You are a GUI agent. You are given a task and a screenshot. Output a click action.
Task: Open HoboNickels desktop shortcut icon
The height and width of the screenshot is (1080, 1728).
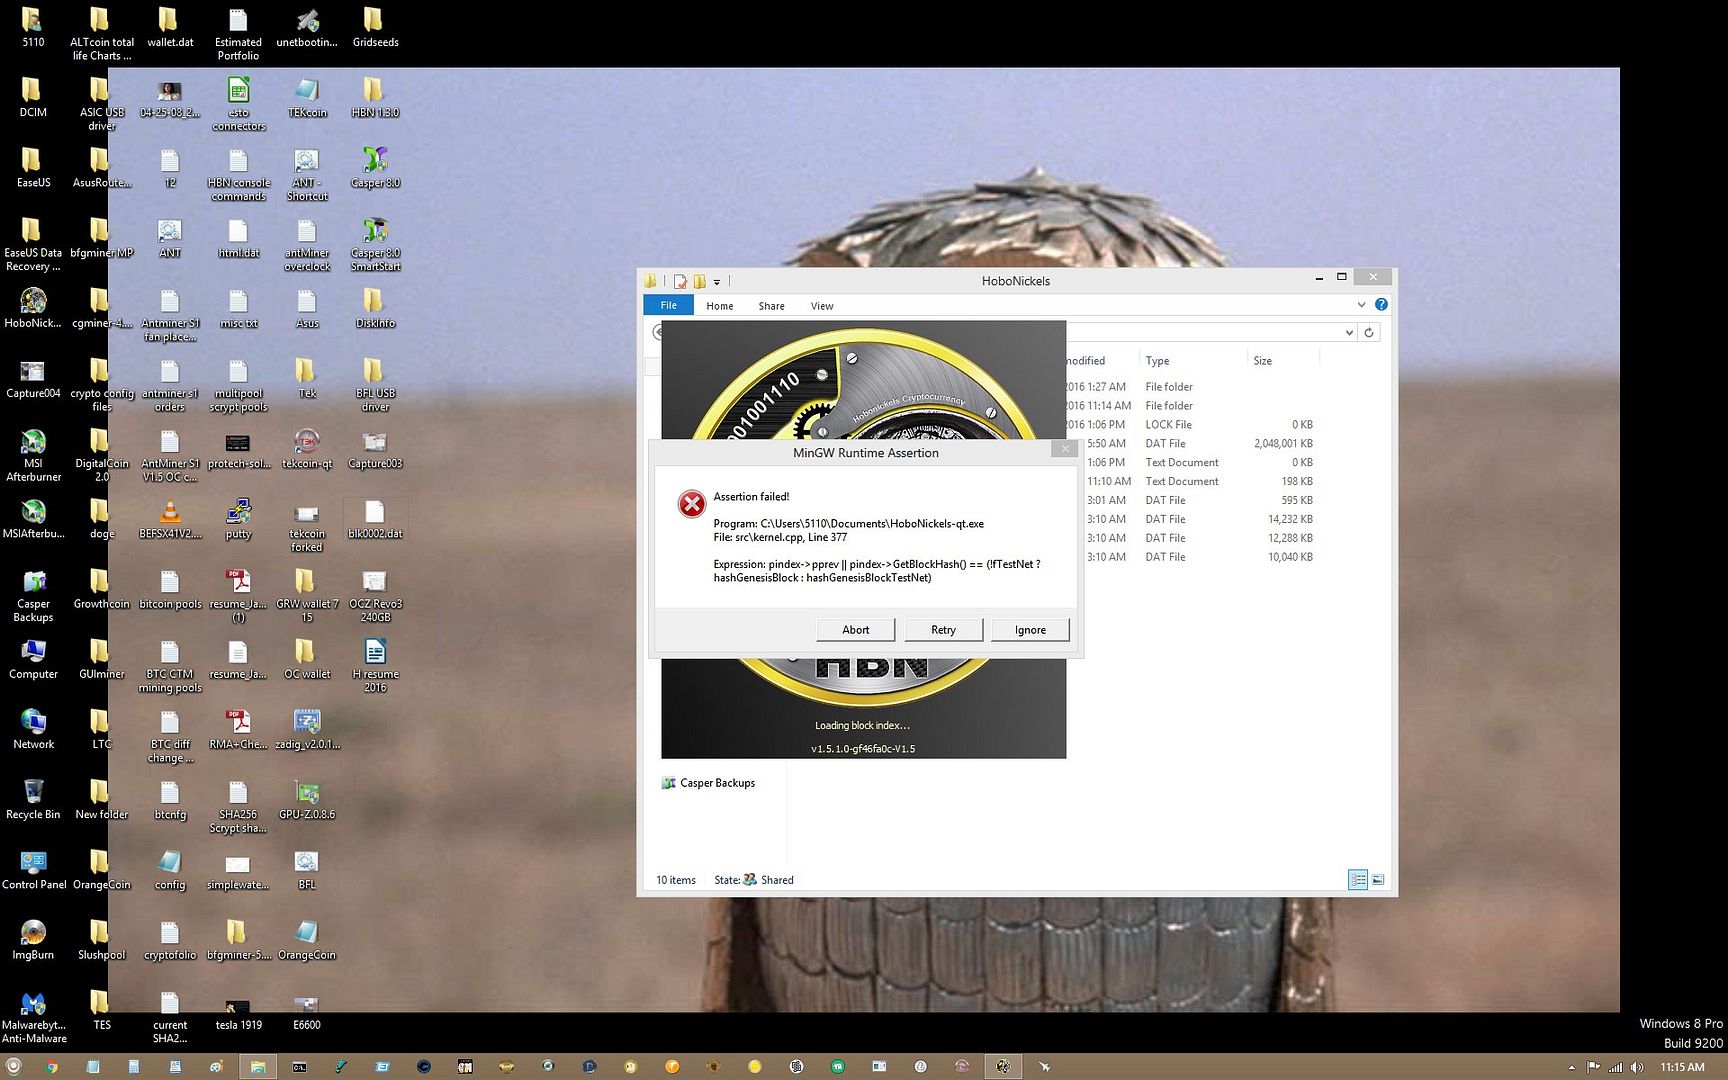coord(33,309)
